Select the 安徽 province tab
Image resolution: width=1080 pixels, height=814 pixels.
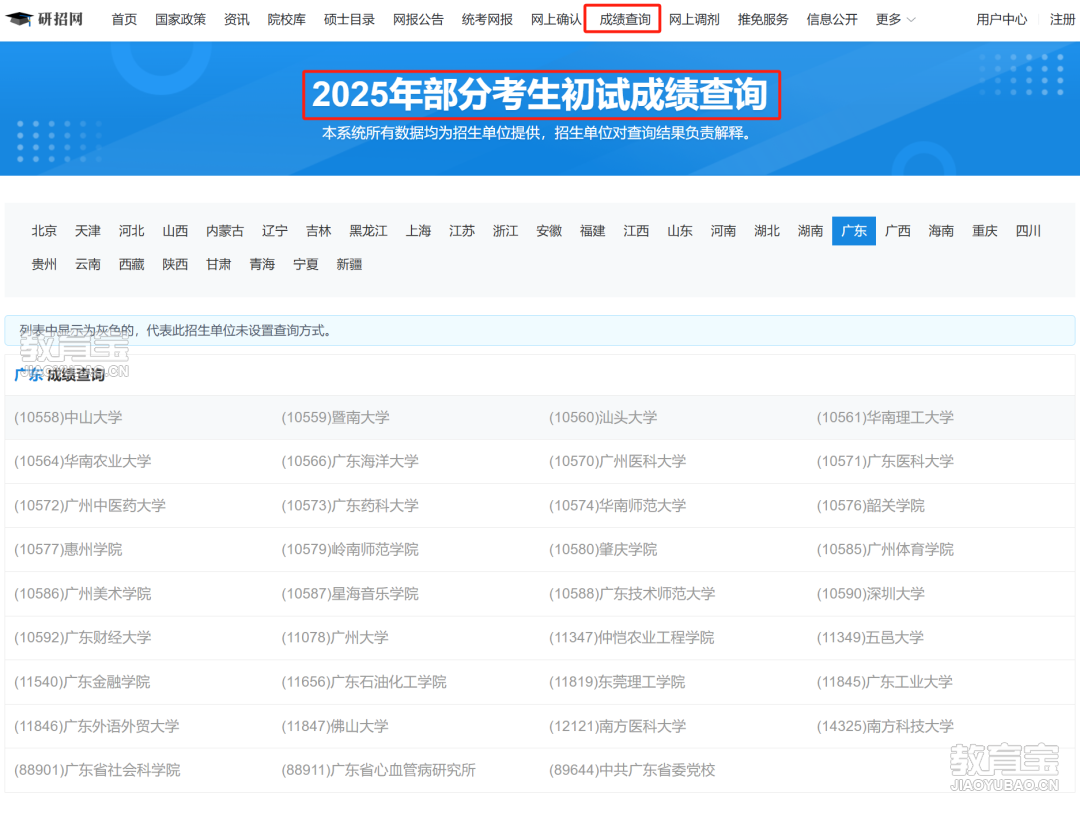(549, 231)
